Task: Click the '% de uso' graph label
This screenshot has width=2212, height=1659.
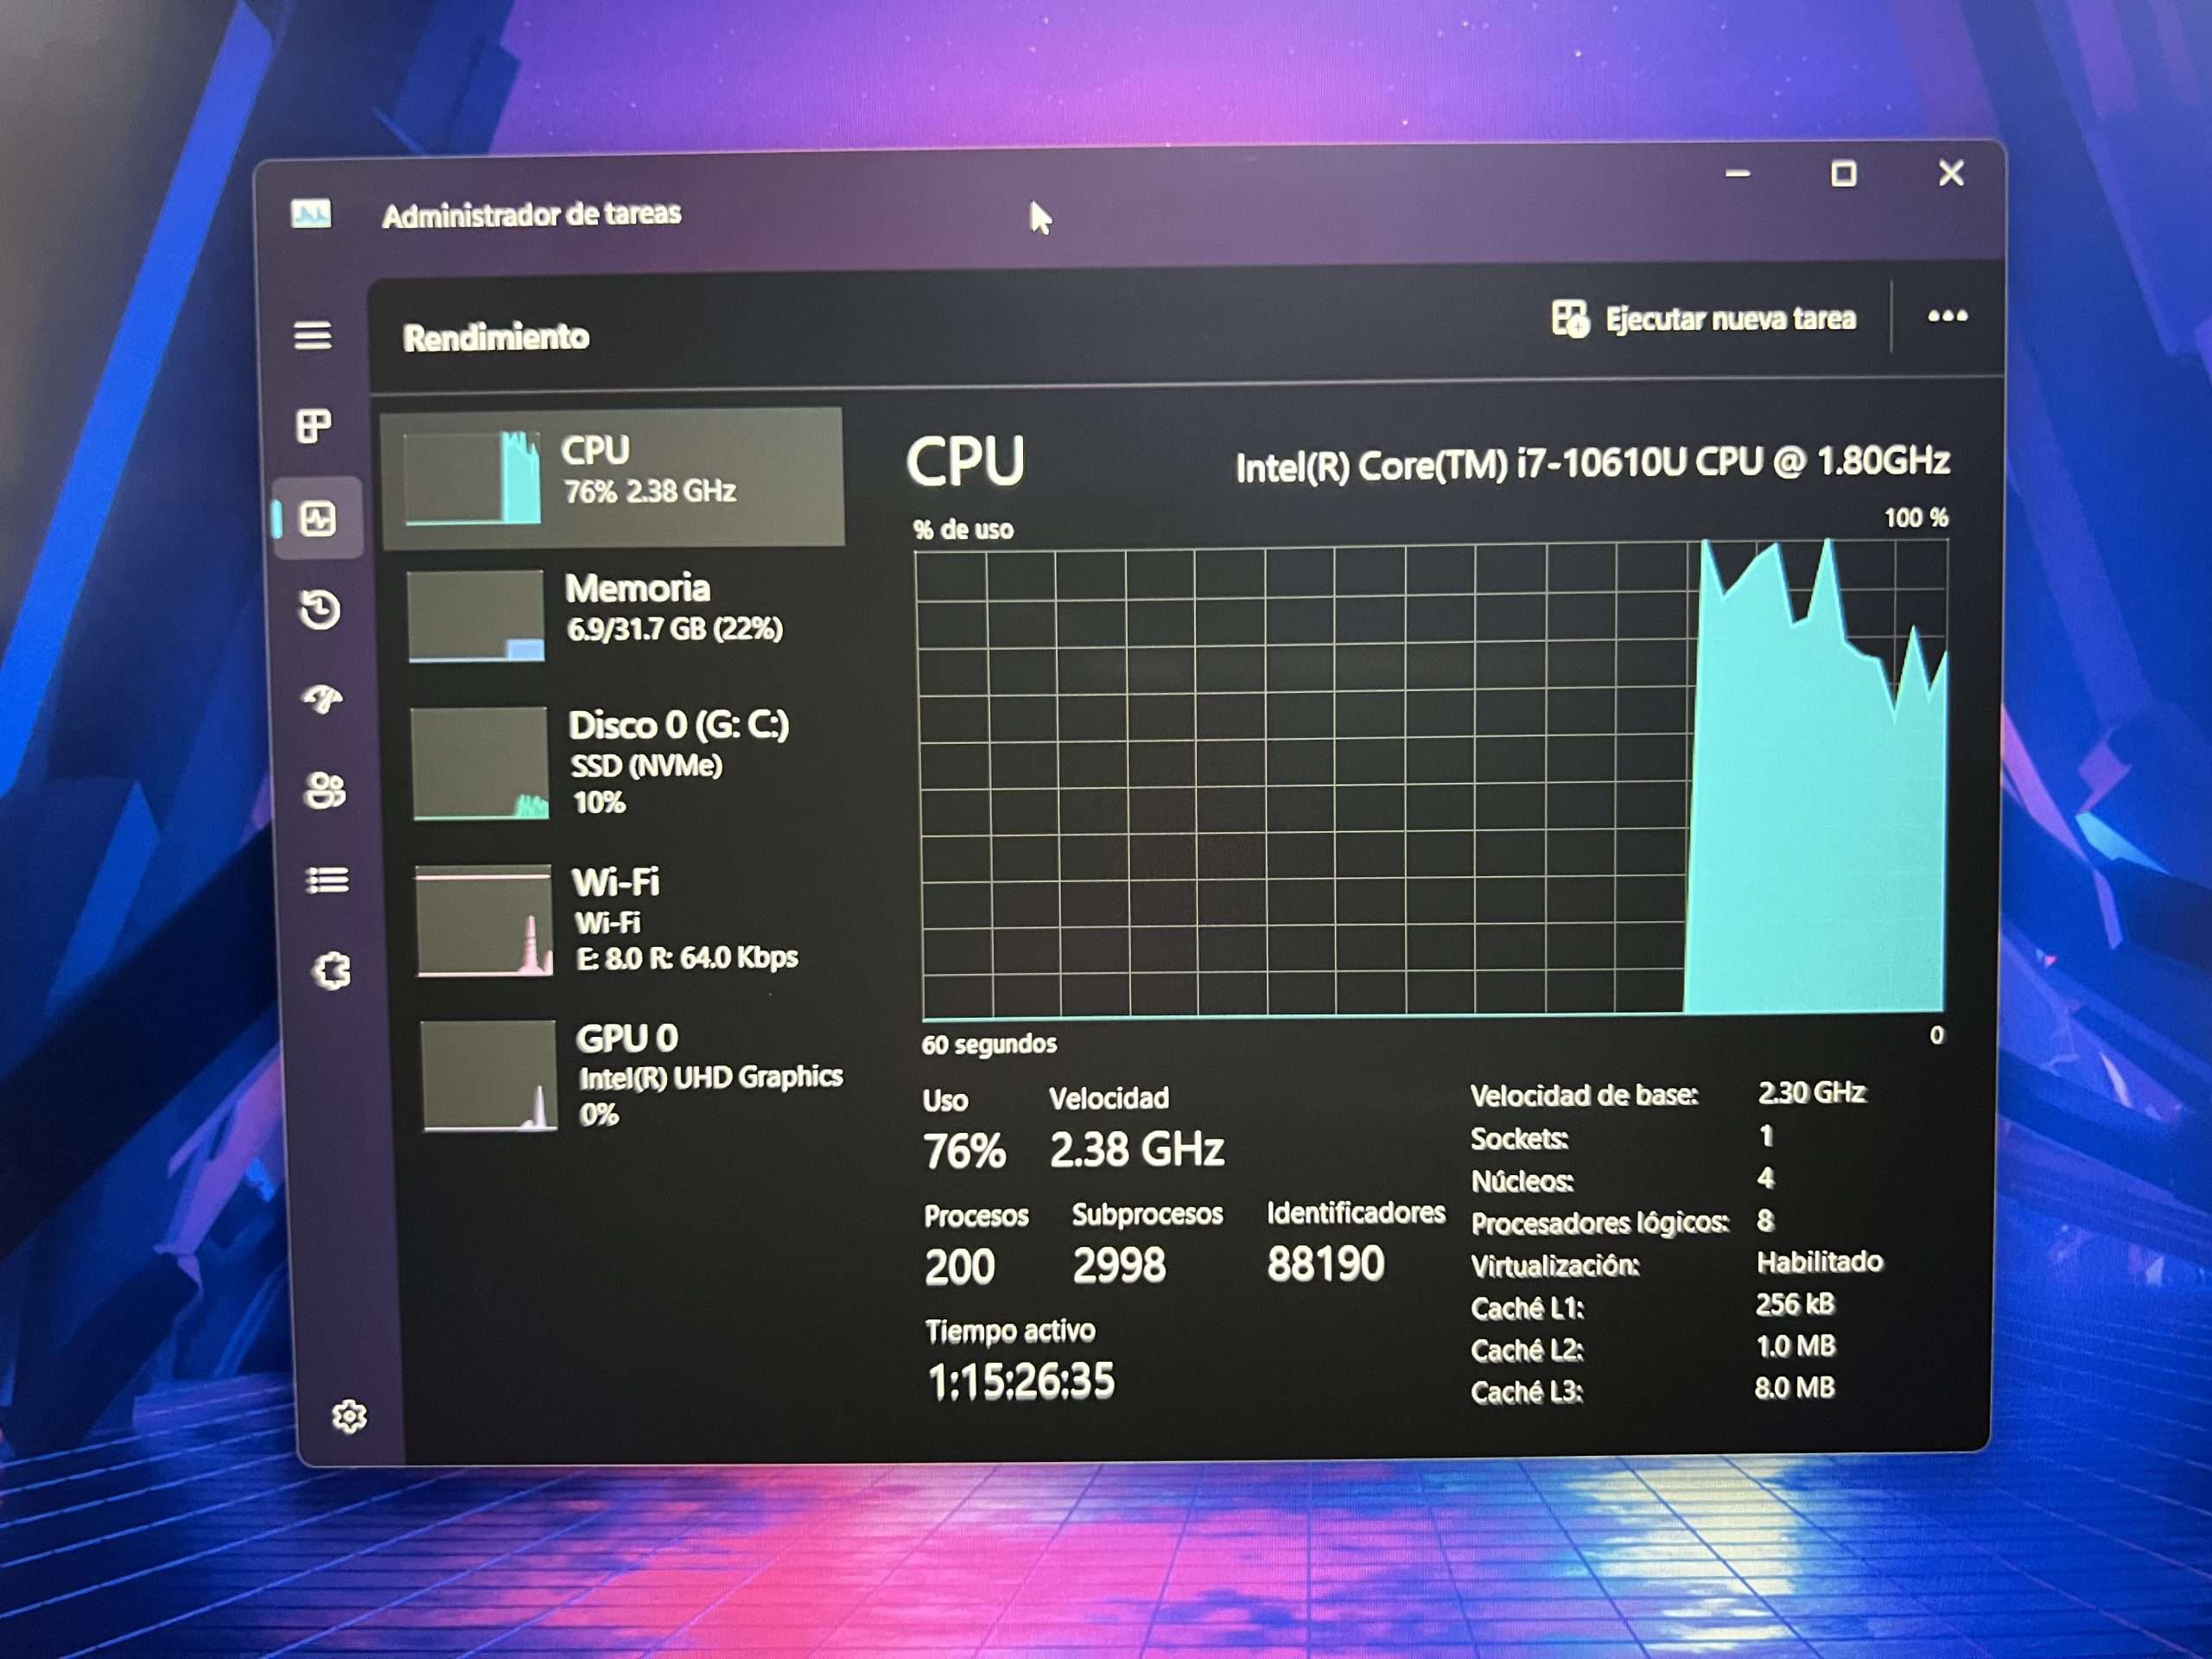Action: coord(963,529)
